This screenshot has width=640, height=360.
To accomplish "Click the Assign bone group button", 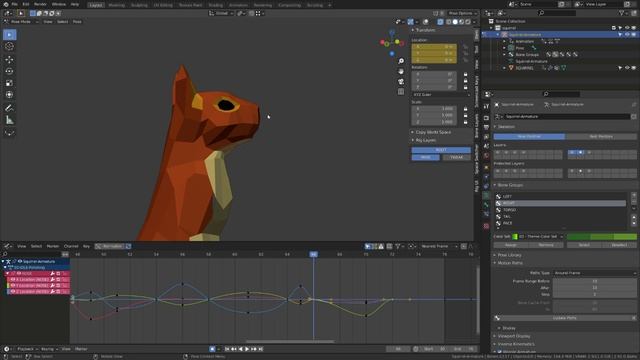I will [511, 245].
